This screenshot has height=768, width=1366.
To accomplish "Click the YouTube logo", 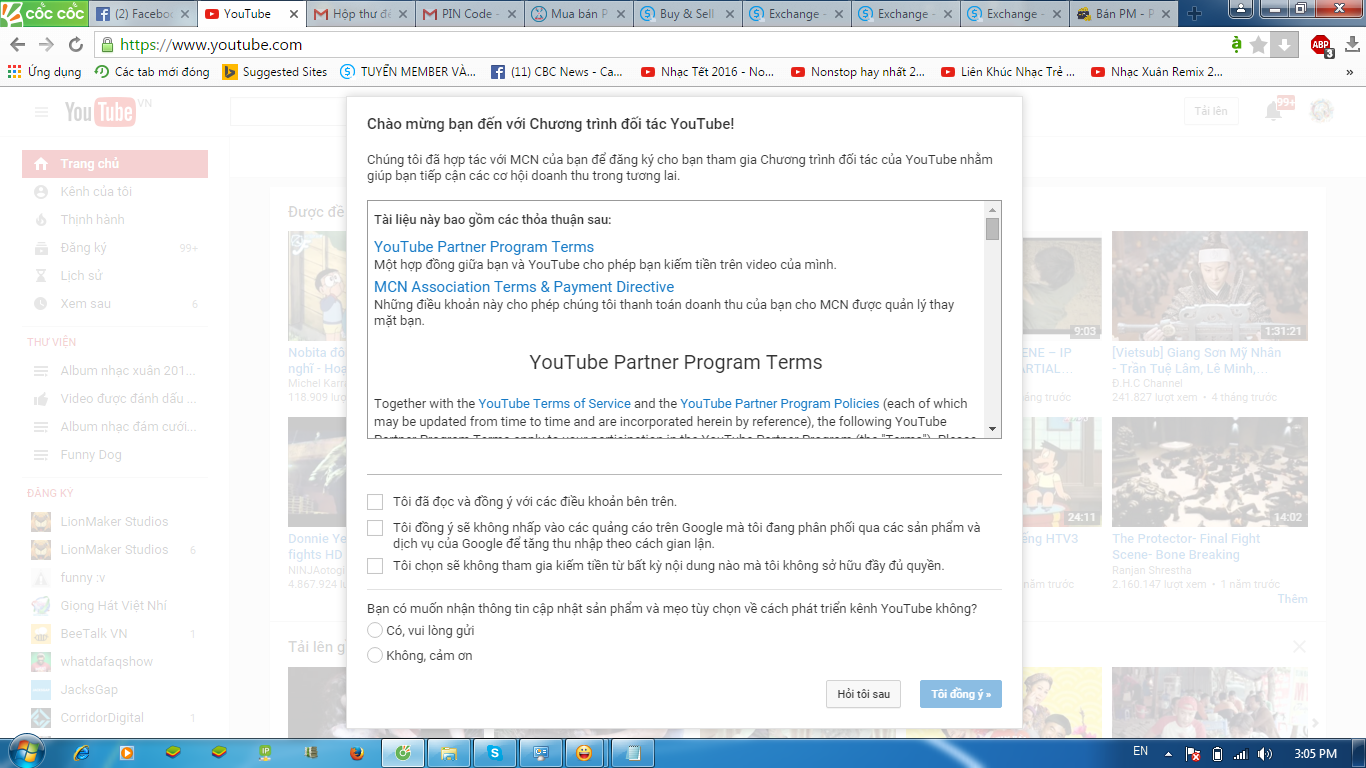I will (101, 112).
